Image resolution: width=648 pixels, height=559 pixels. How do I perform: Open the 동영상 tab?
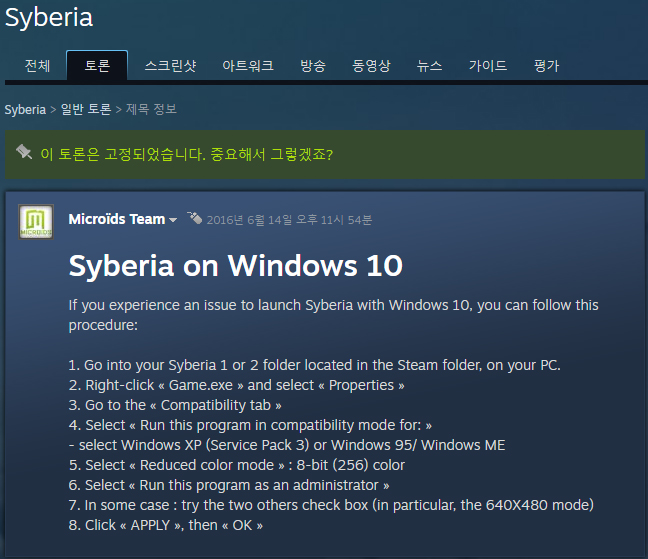(x=371, y=66)
